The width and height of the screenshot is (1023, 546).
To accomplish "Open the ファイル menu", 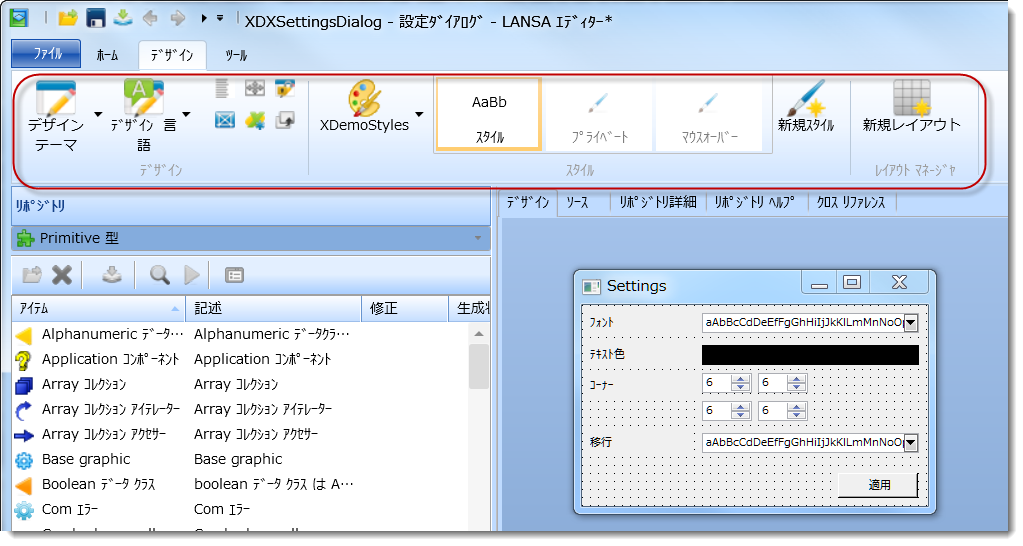I will [46, 53].
